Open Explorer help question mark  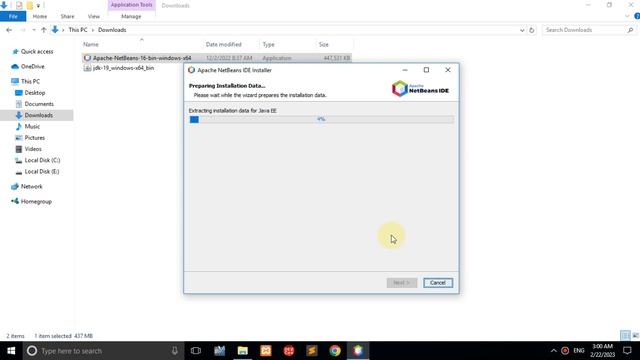pyautogui.click(x=637, y=16)
